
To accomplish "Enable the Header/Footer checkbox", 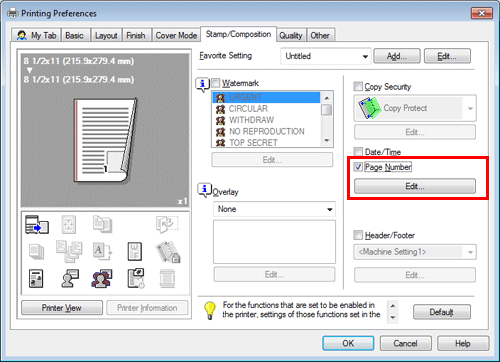I will (x=358, y=235).
